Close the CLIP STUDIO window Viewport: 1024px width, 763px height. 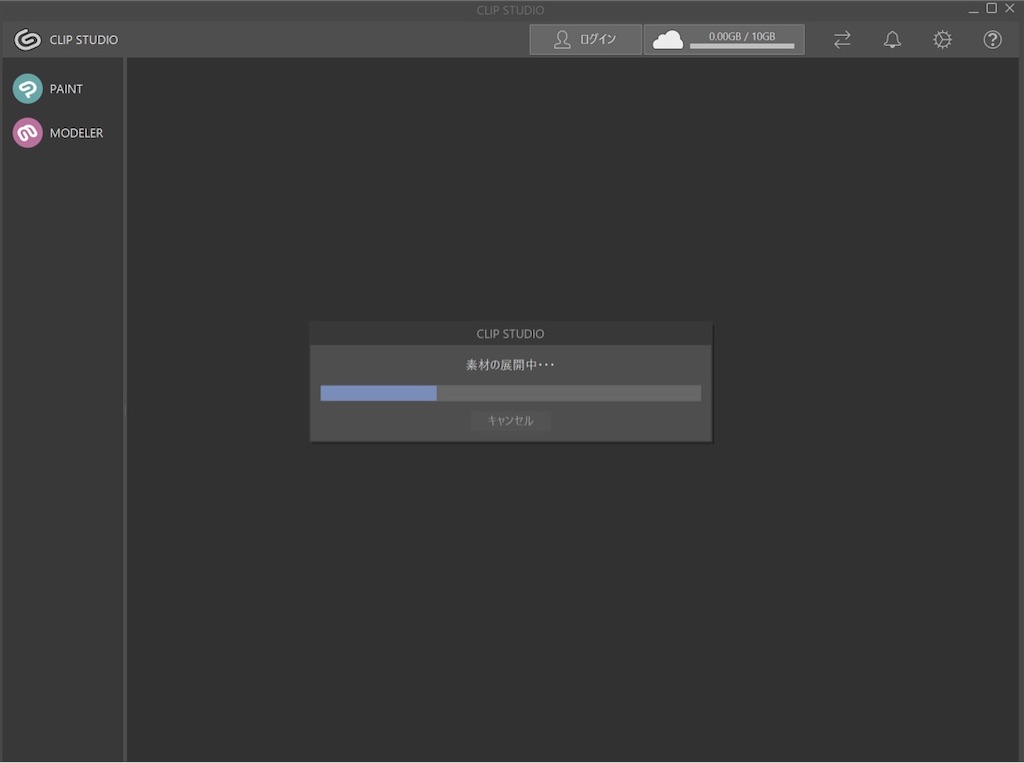(x=1010, y=8)
